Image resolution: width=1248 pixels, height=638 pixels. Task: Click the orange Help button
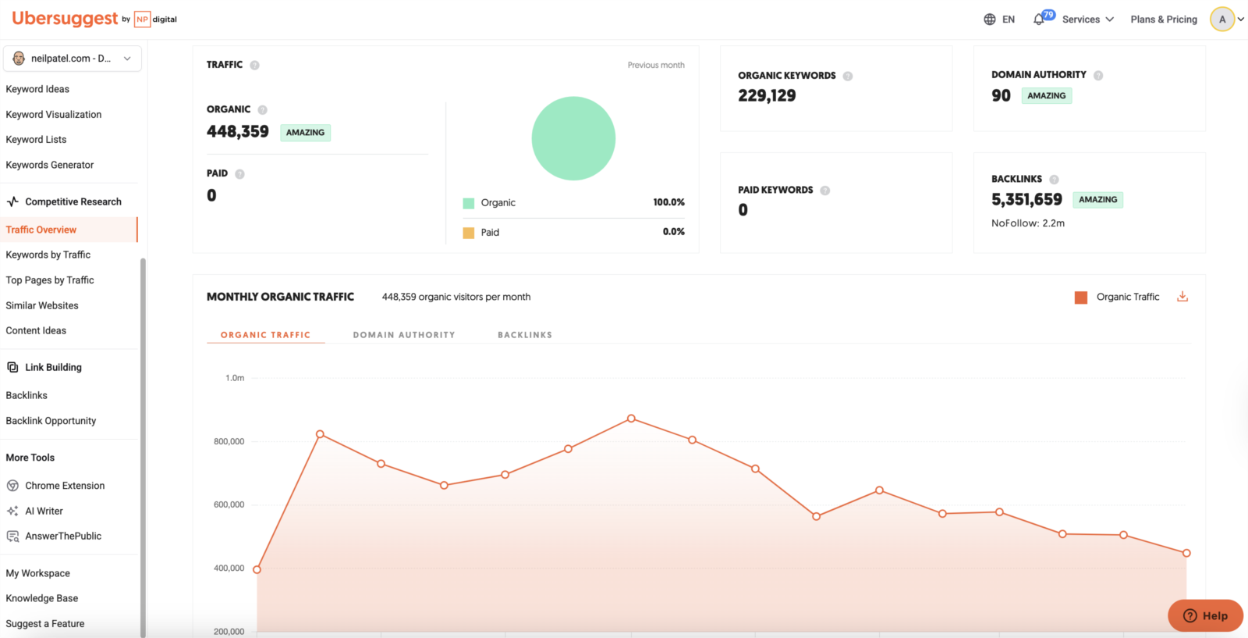click(x=1205, y=615)
